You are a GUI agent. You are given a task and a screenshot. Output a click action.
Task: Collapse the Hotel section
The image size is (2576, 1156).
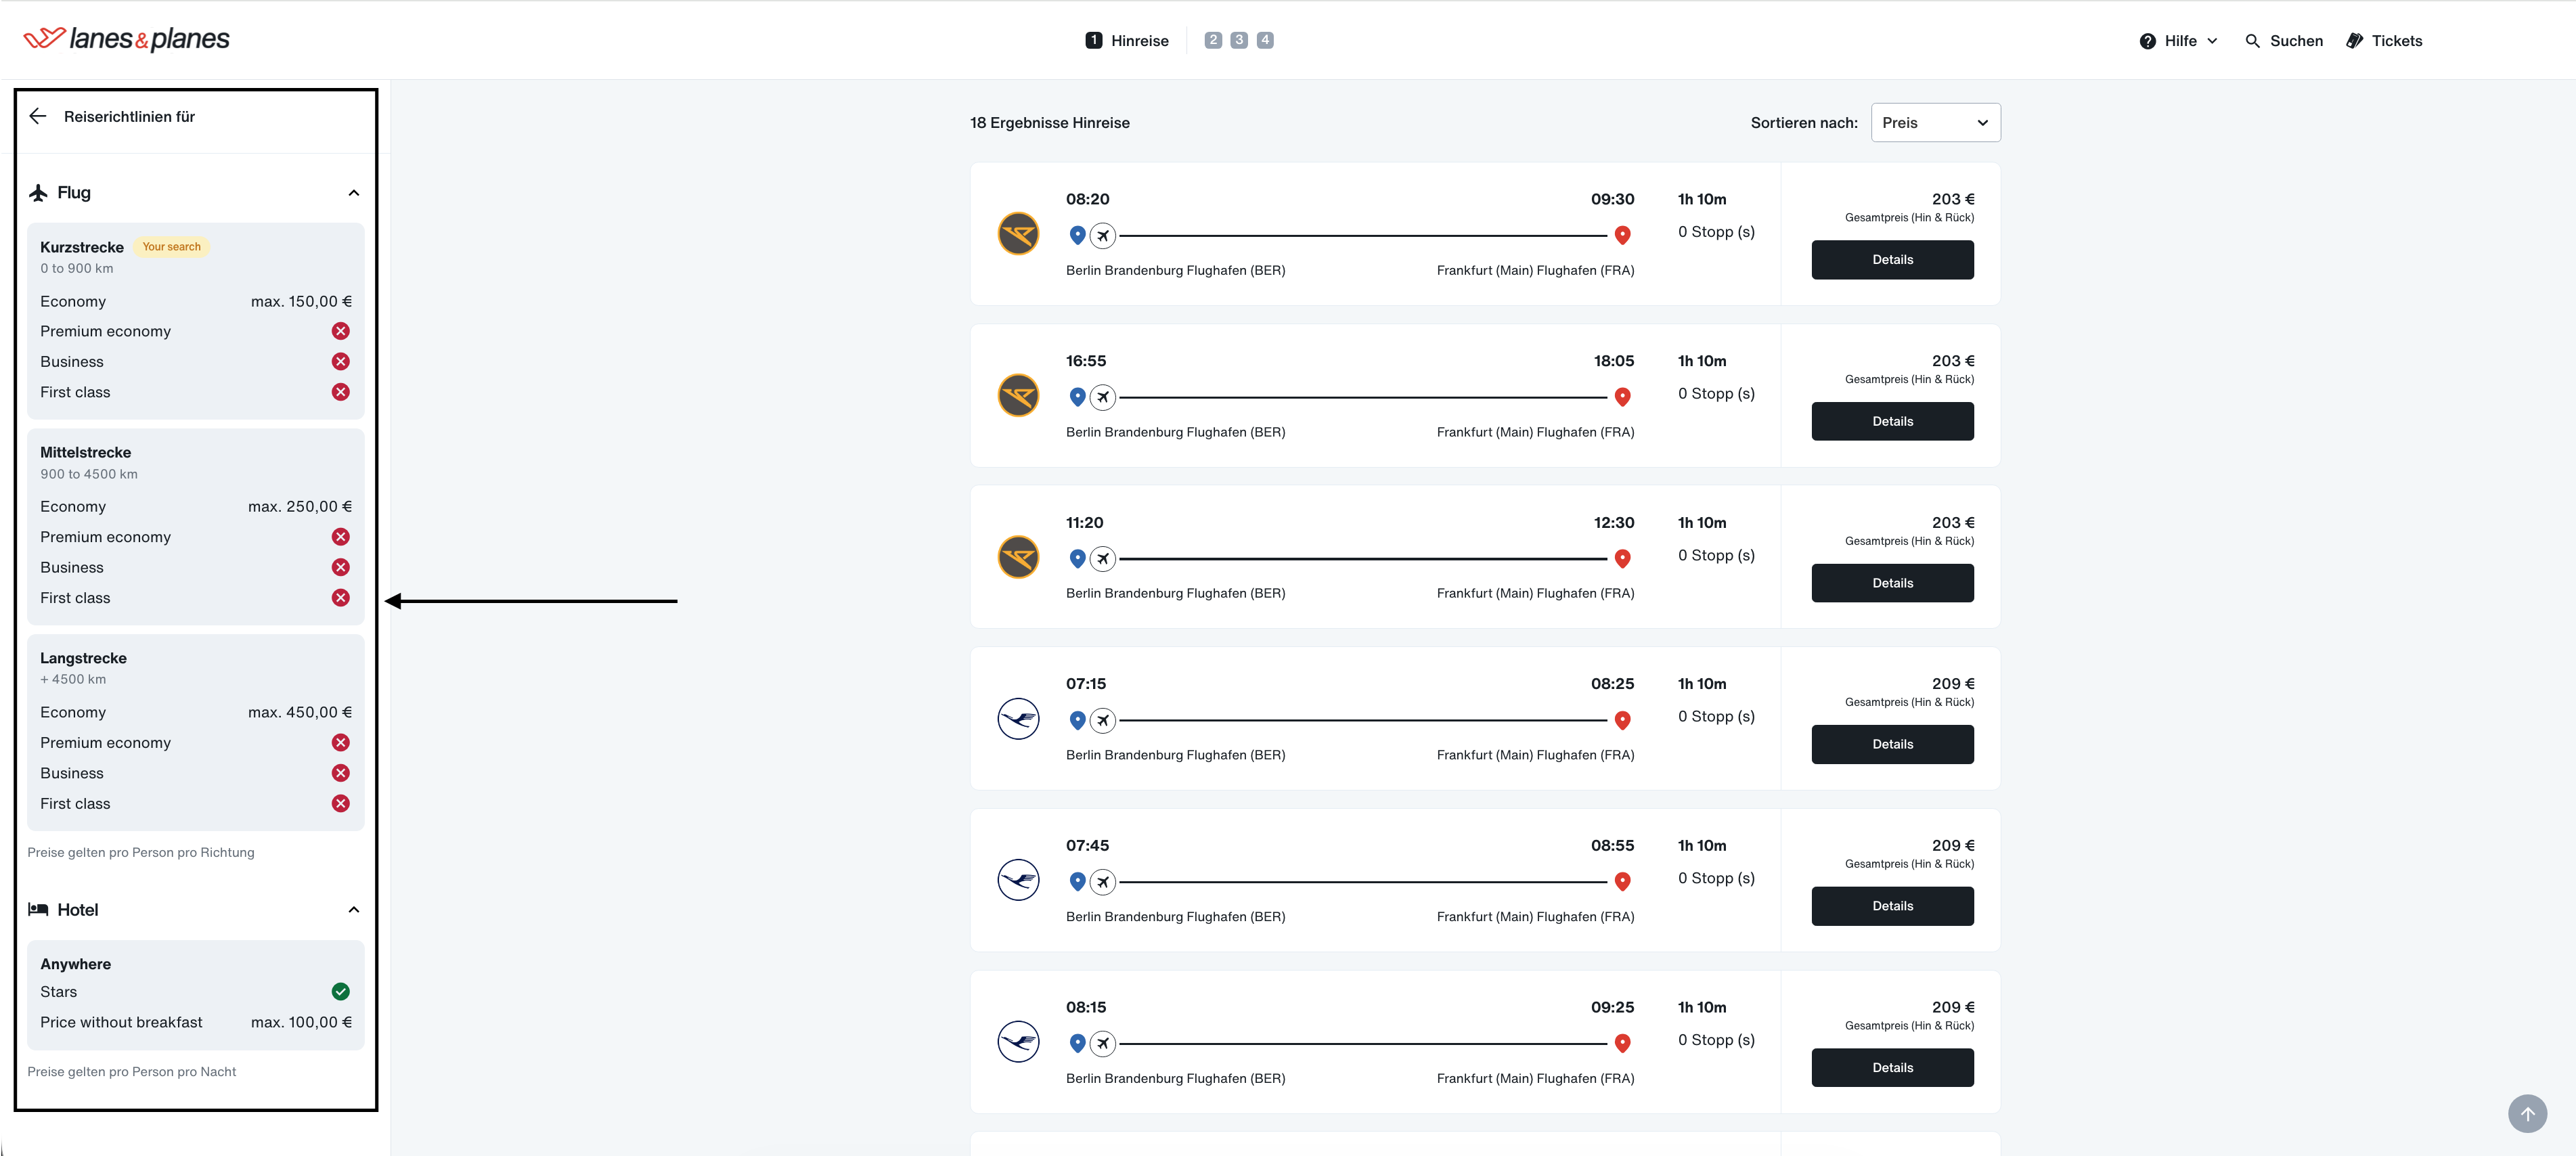(x=353, y=909)
